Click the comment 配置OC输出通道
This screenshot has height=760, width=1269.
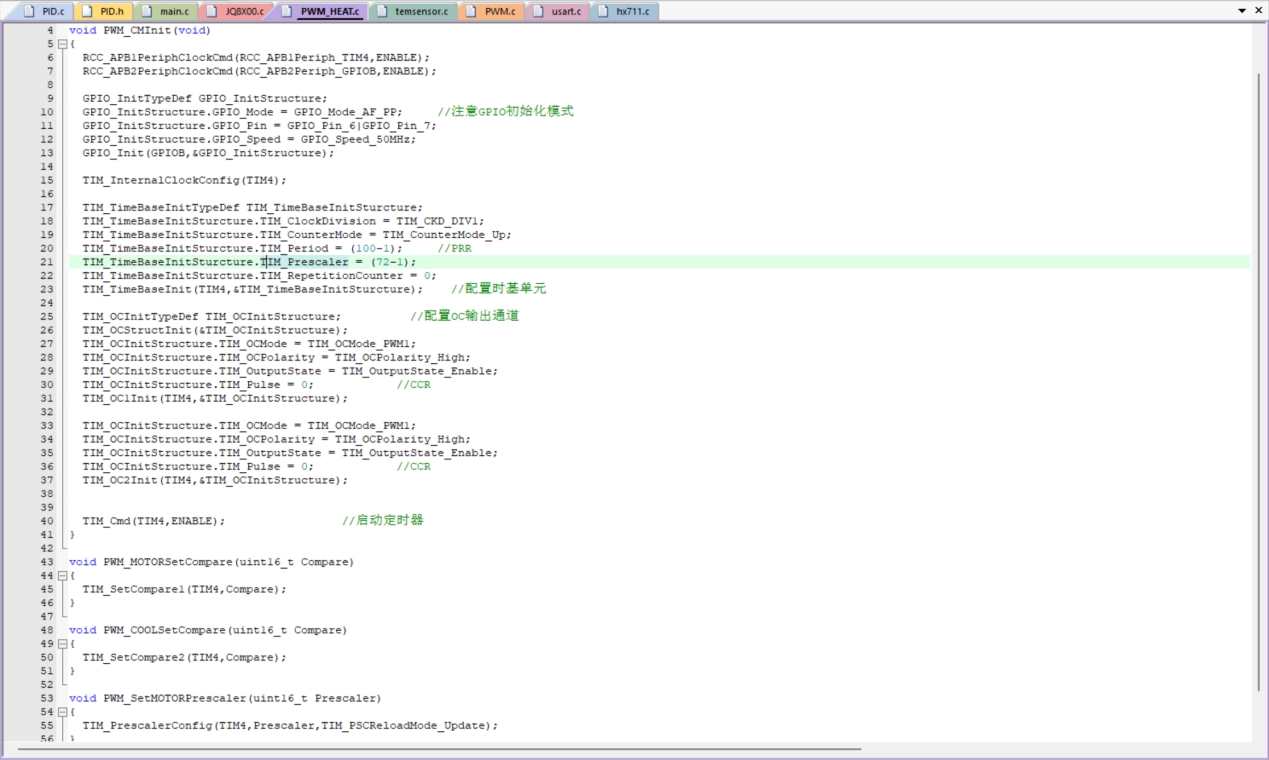464,316
